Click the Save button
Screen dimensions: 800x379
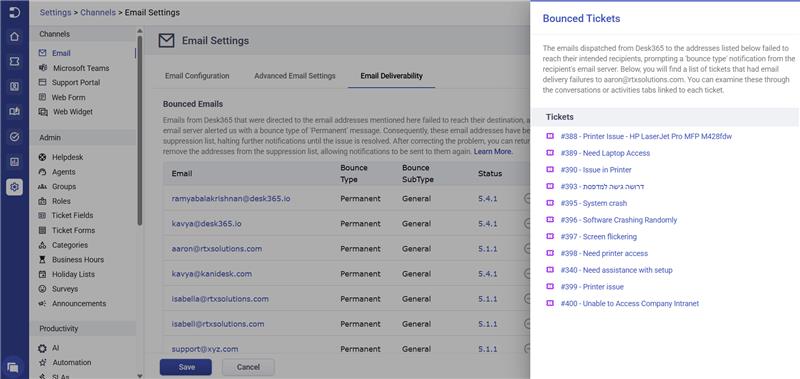pyautogui.click(x=186, y=367)
